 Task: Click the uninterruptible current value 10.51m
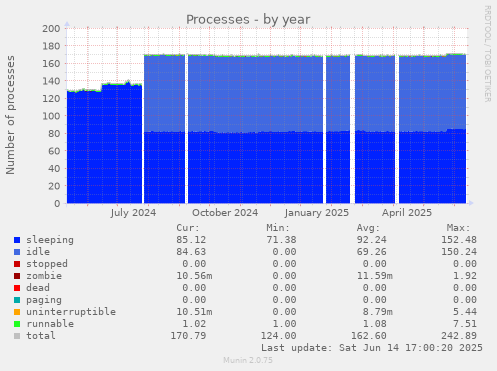tap(194, 312)
